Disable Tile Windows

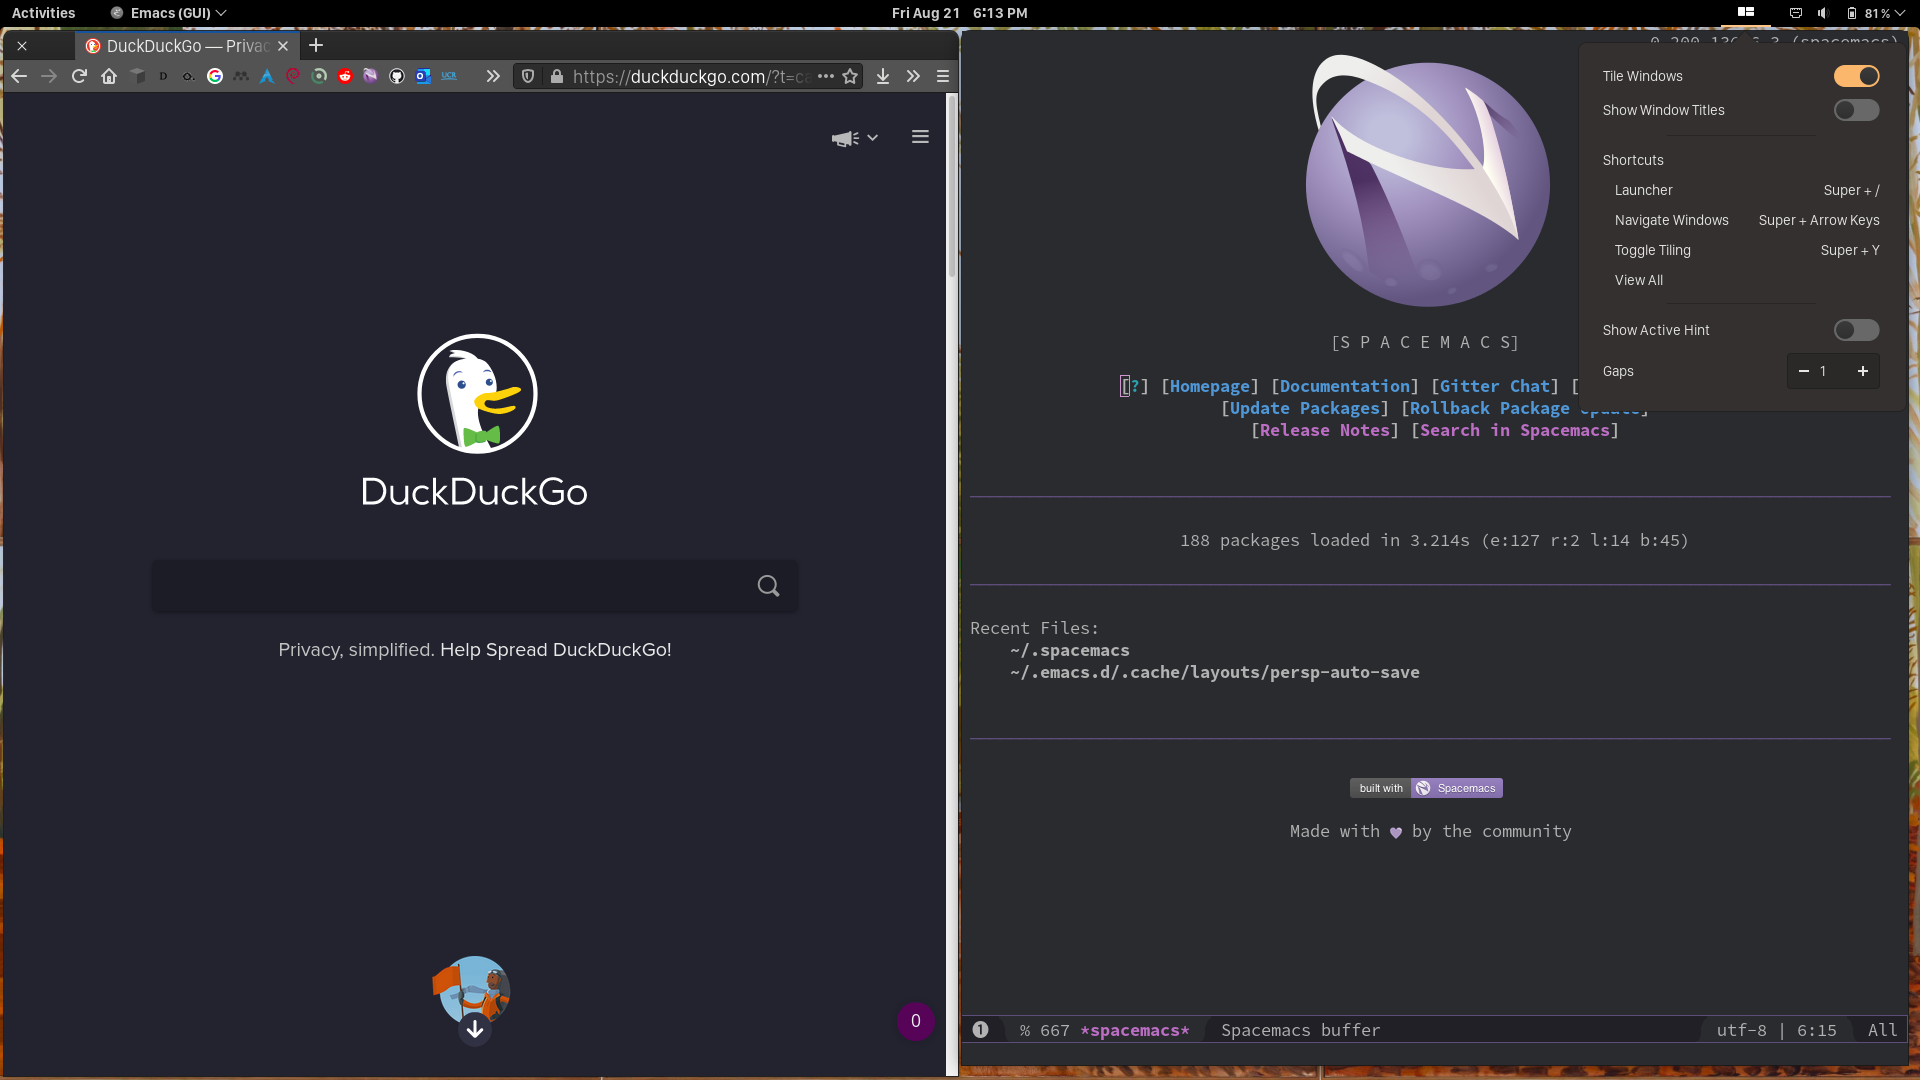[1855, 76]
